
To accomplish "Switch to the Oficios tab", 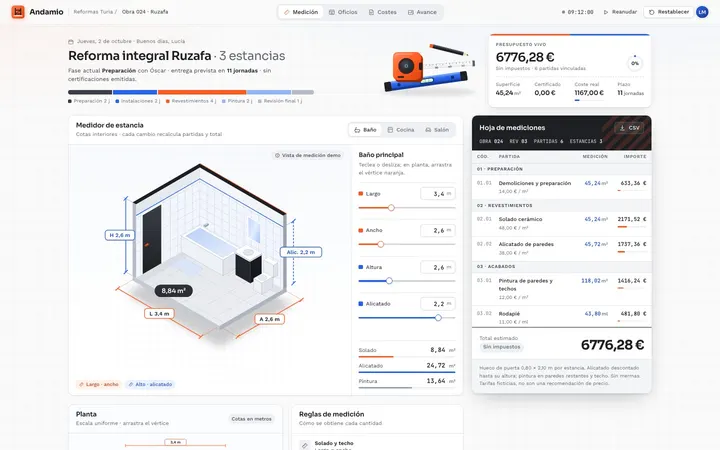I will (x=343, y=12).
